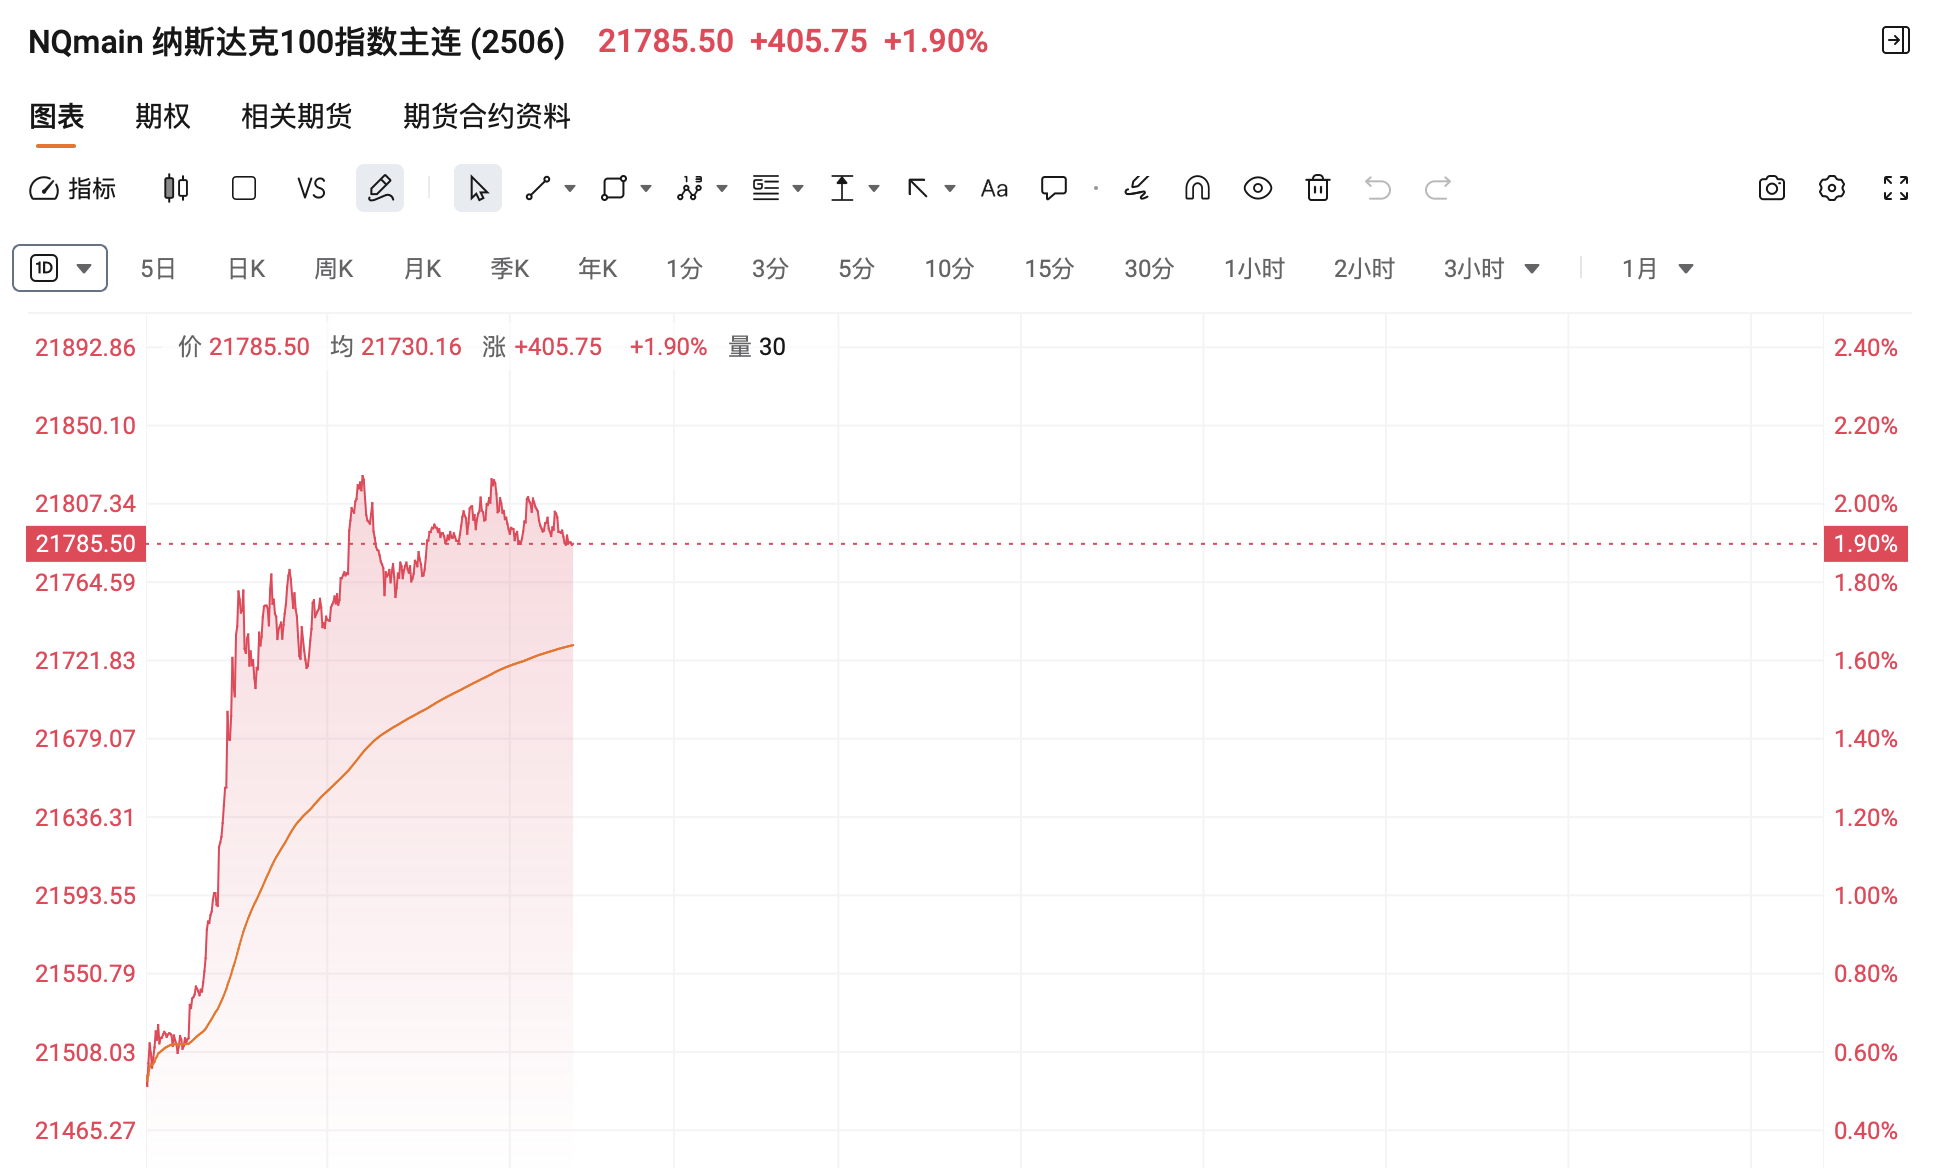Open the 1月 range dropdown
The height and width of the screenshot is (1168, 1944).
click(x=1657, y=268)
